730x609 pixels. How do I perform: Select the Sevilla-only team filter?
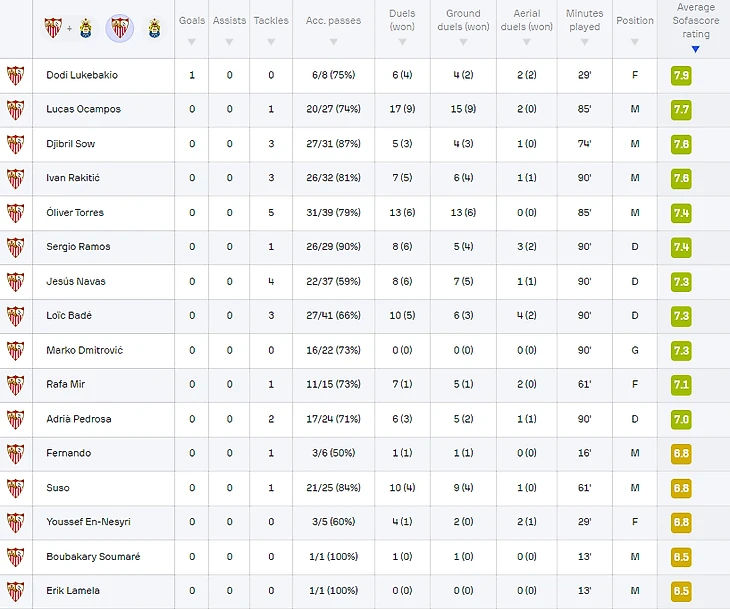pyautogui.click(x=120, y=28)
